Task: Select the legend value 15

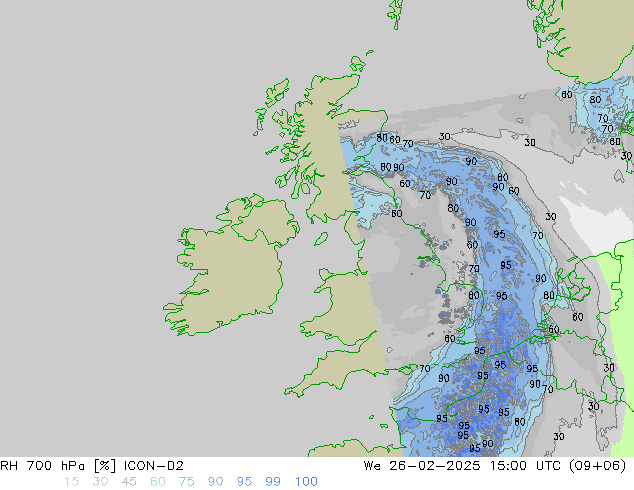Action: click(72, 482)
